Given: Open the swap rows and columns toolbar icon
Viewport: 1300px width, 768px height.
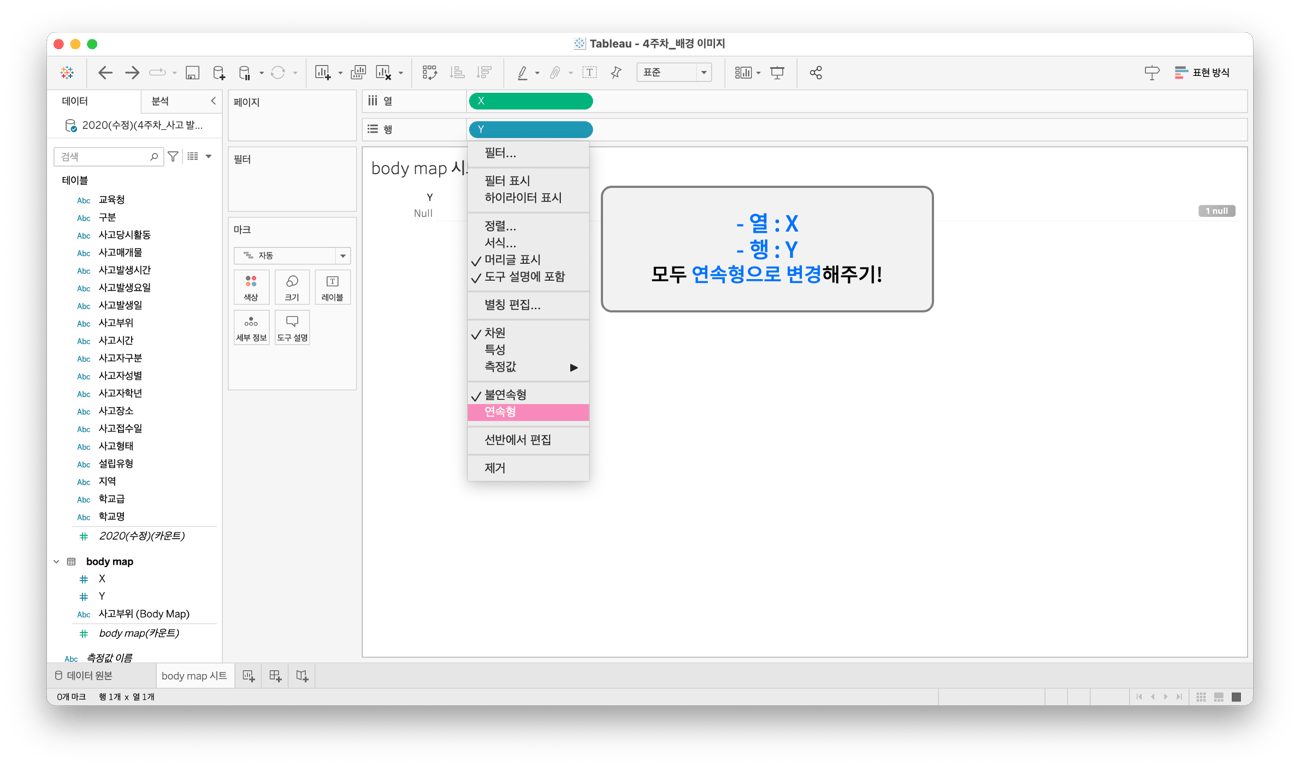Looking at the screenshot, I should click(x=428, y=72).
